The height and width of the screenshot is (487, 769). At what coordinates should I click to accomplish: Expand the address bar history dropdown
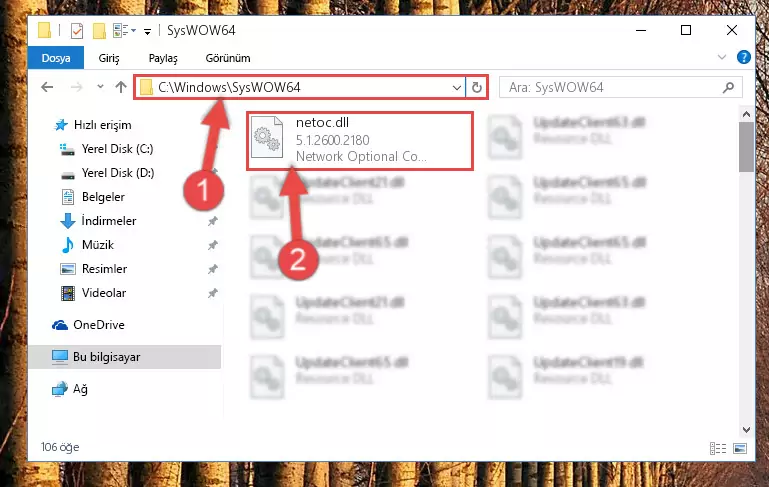coord(457,88)
